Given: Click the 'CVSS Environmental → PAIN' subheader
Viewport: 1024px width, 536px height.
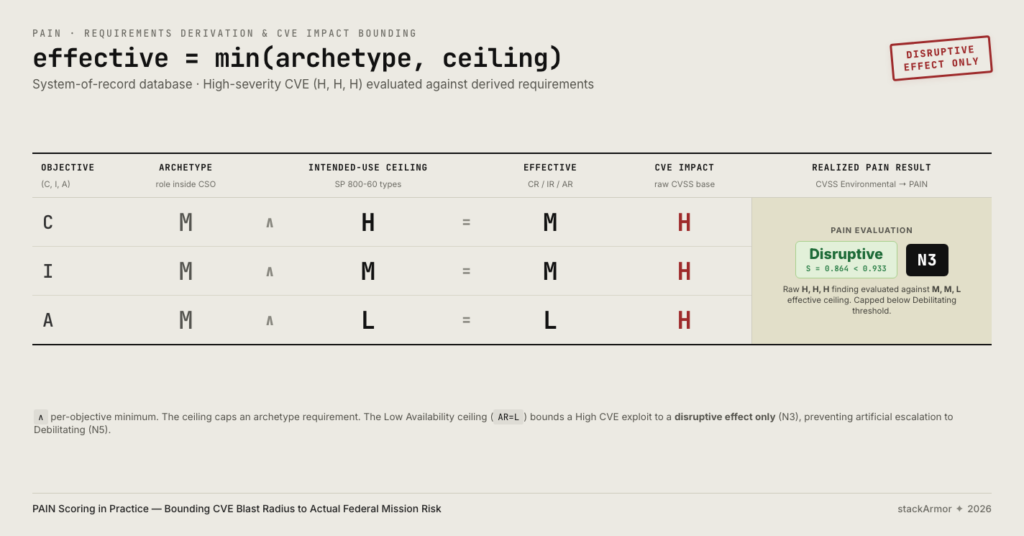Looking at the screenshot, I should (x=871, y=184).
